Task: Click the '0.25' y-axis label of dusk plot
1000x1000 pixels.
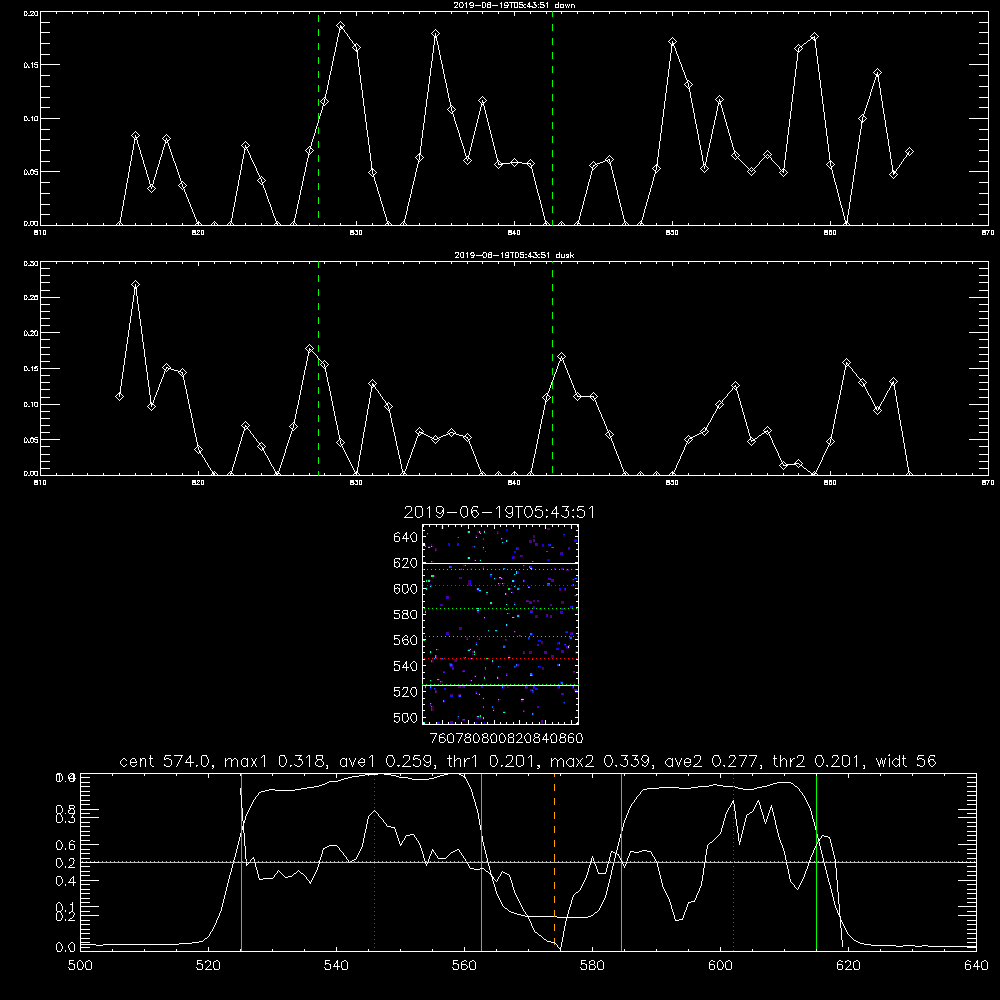Action: pos(31,298)
